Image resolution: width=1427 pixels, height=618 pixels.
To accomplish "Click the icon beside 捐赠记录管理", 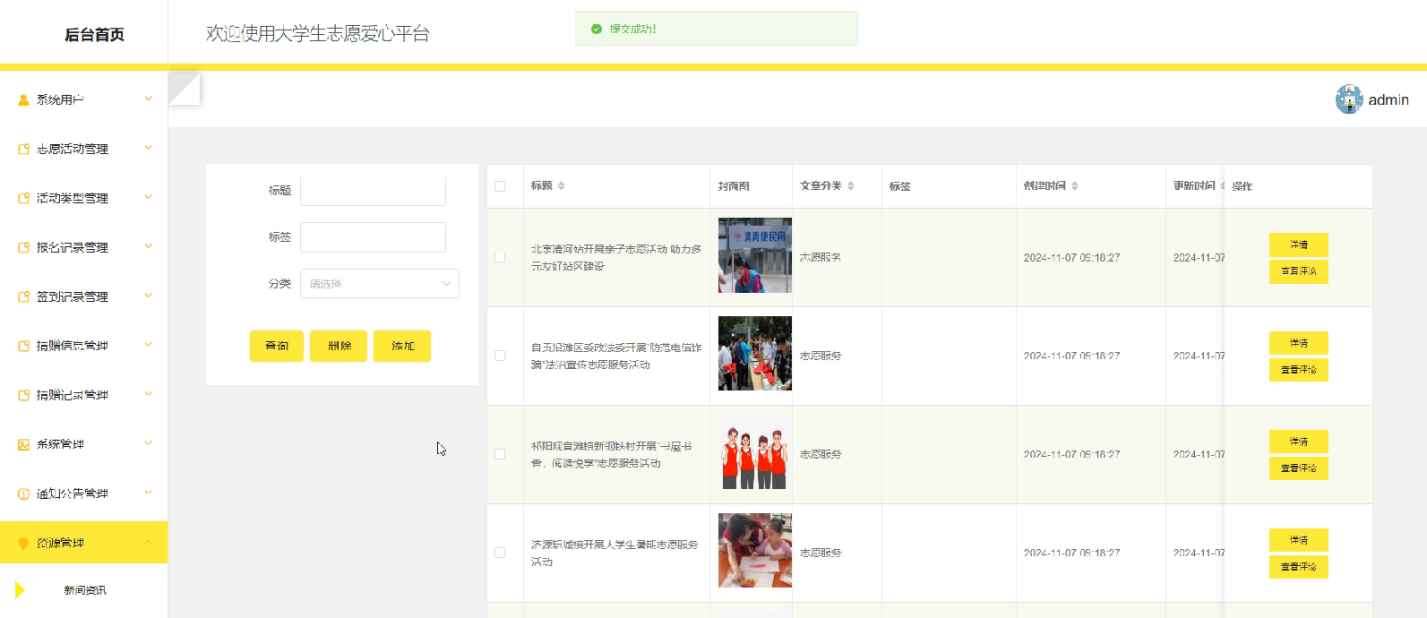I will [x=24, y=395].
